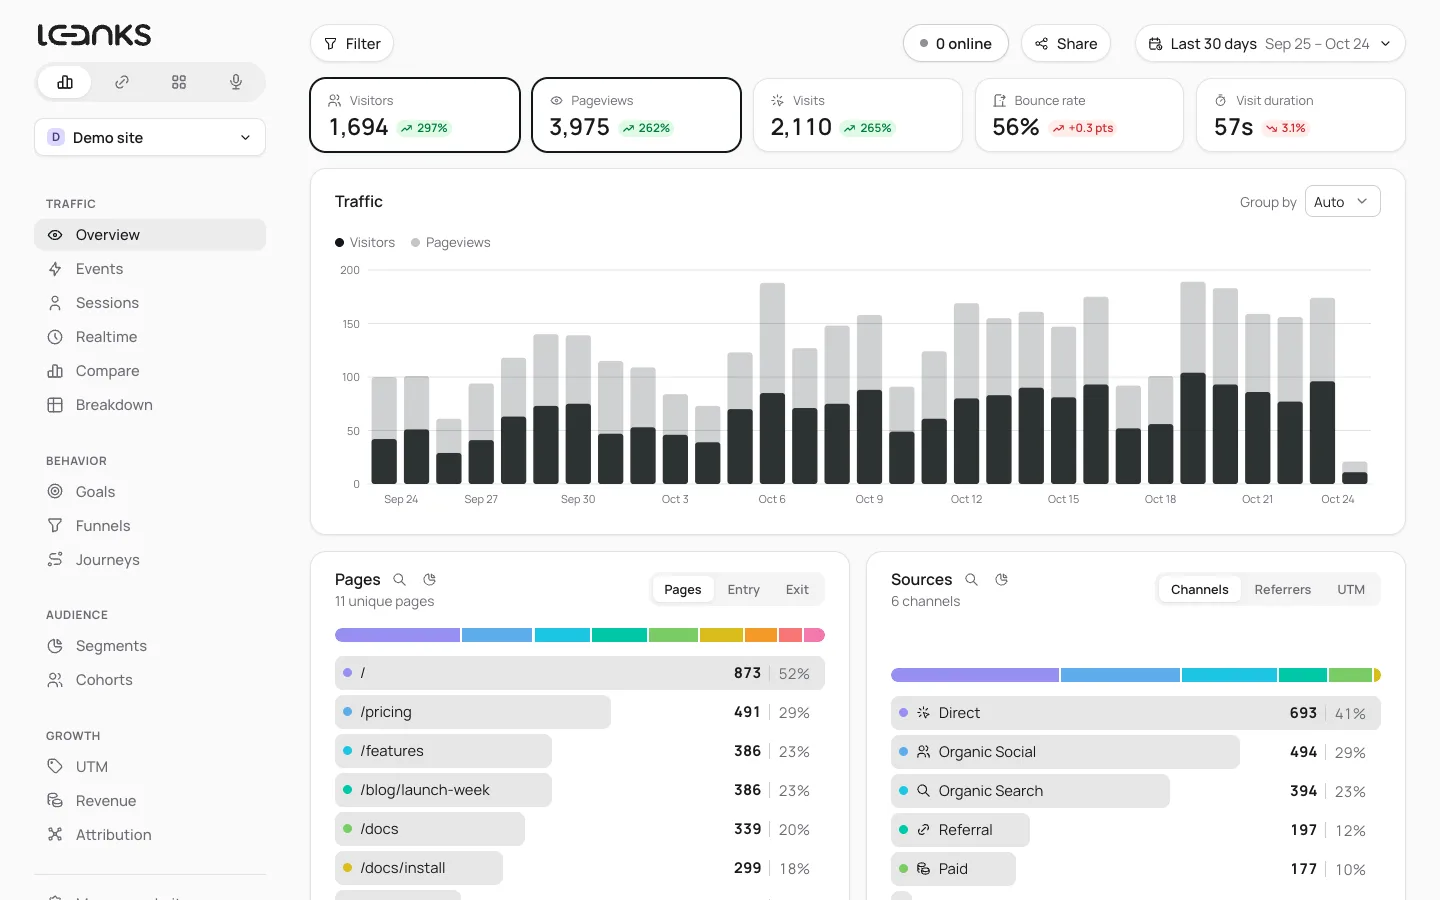Open Funnels in the Behavior section
The width and height of the screenshot is (1440, 900).
(x=150, y=526)
